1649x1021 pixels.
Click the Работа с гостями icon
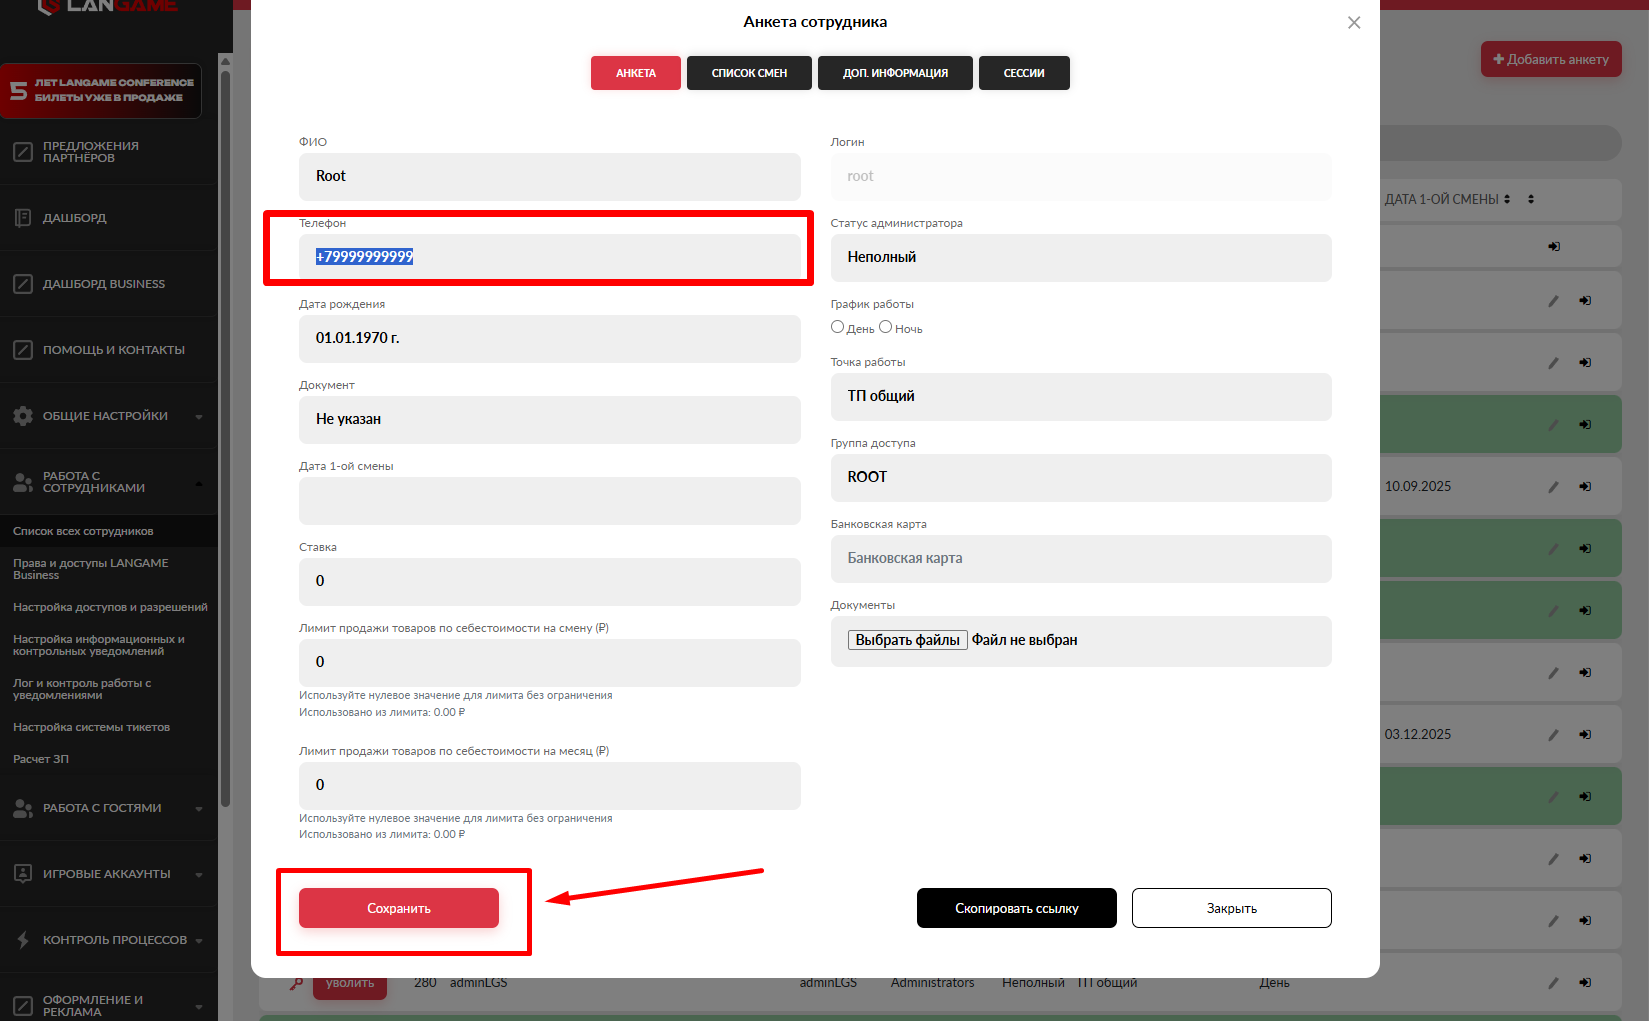[23, 808]
